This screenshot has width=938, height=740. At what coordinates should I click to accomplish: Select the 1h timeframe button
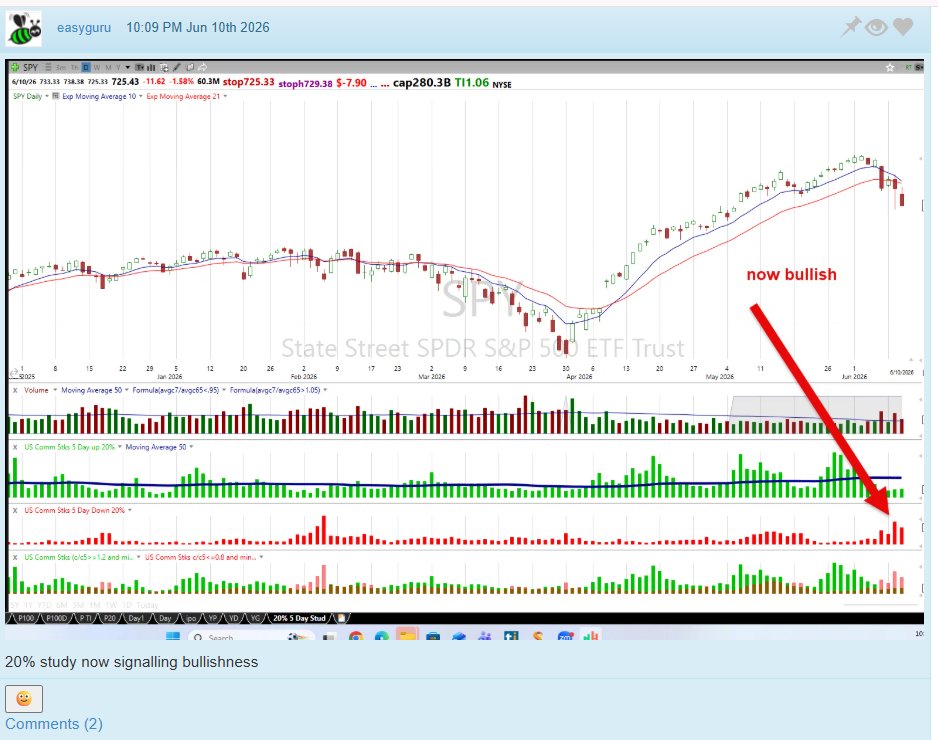75,67
